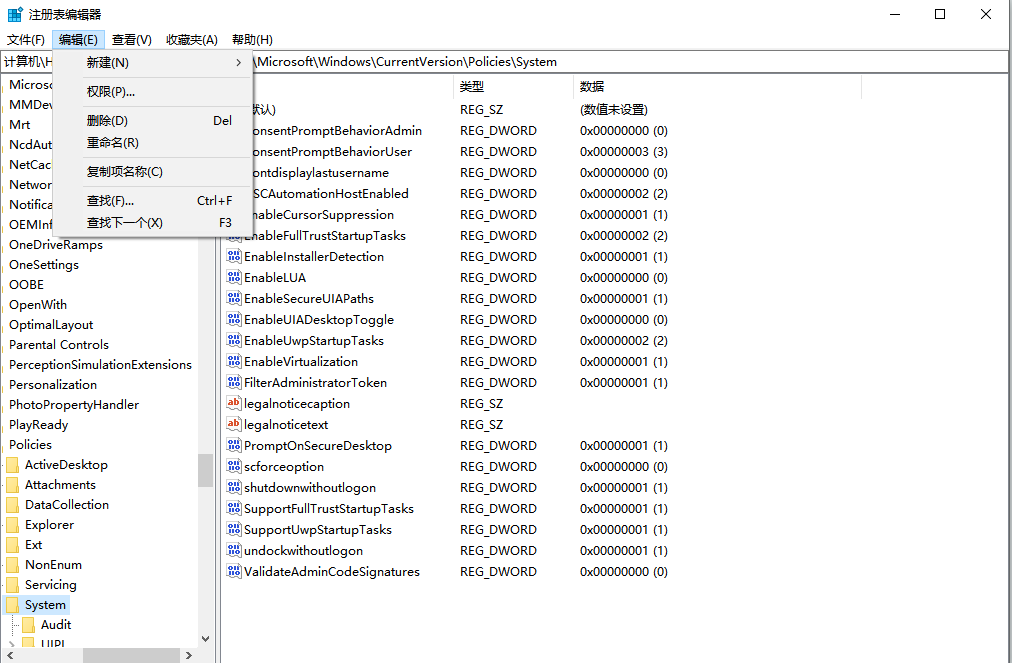Viewport: 1012px width, 663px height.
Task: Click the Explorer folder icon
Action: 13,525
